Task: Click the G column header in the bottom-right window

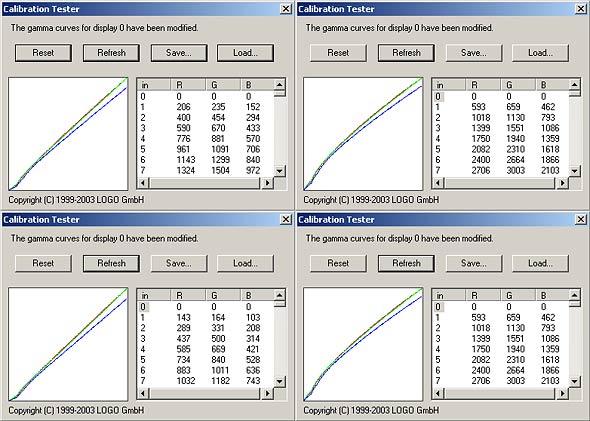Action: click(x=518, y=296)
